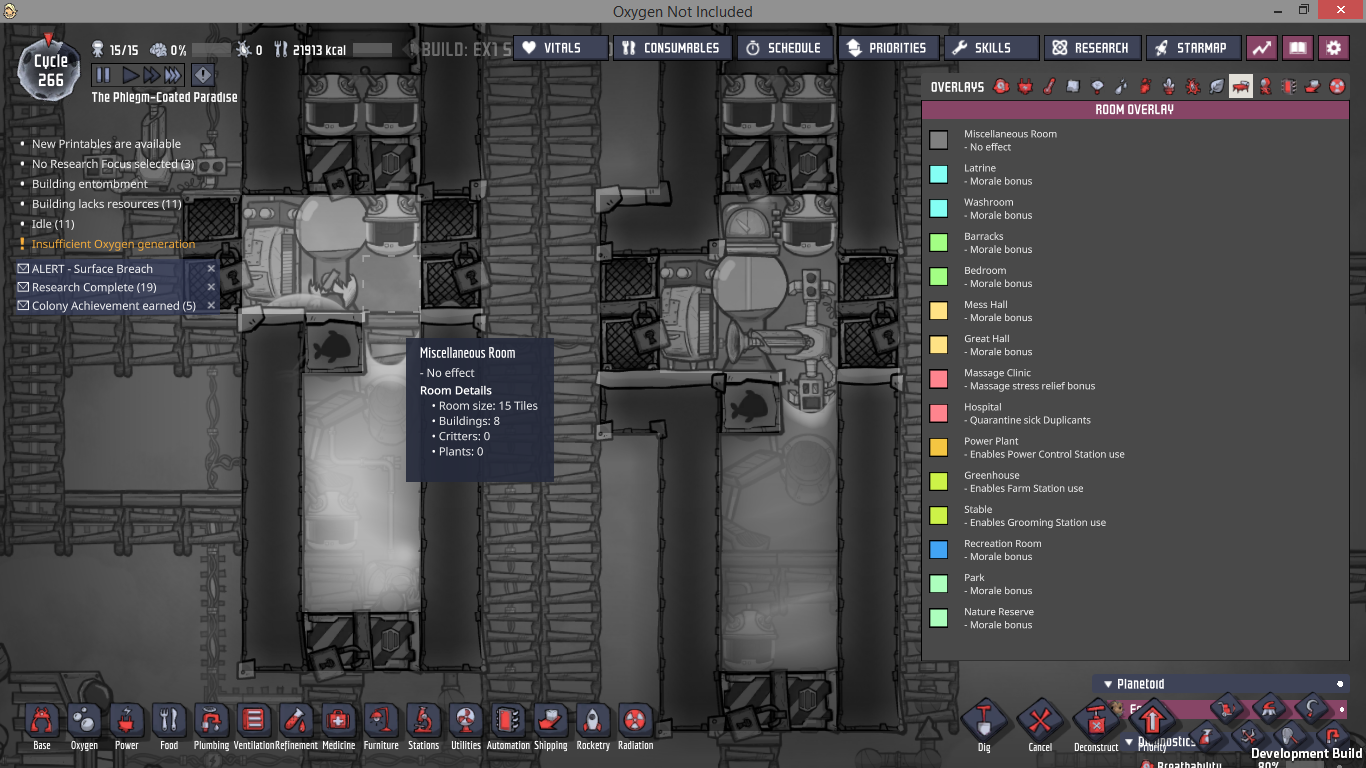
Task: Turn off the active Room overlay
Action: click(1240, 87)
